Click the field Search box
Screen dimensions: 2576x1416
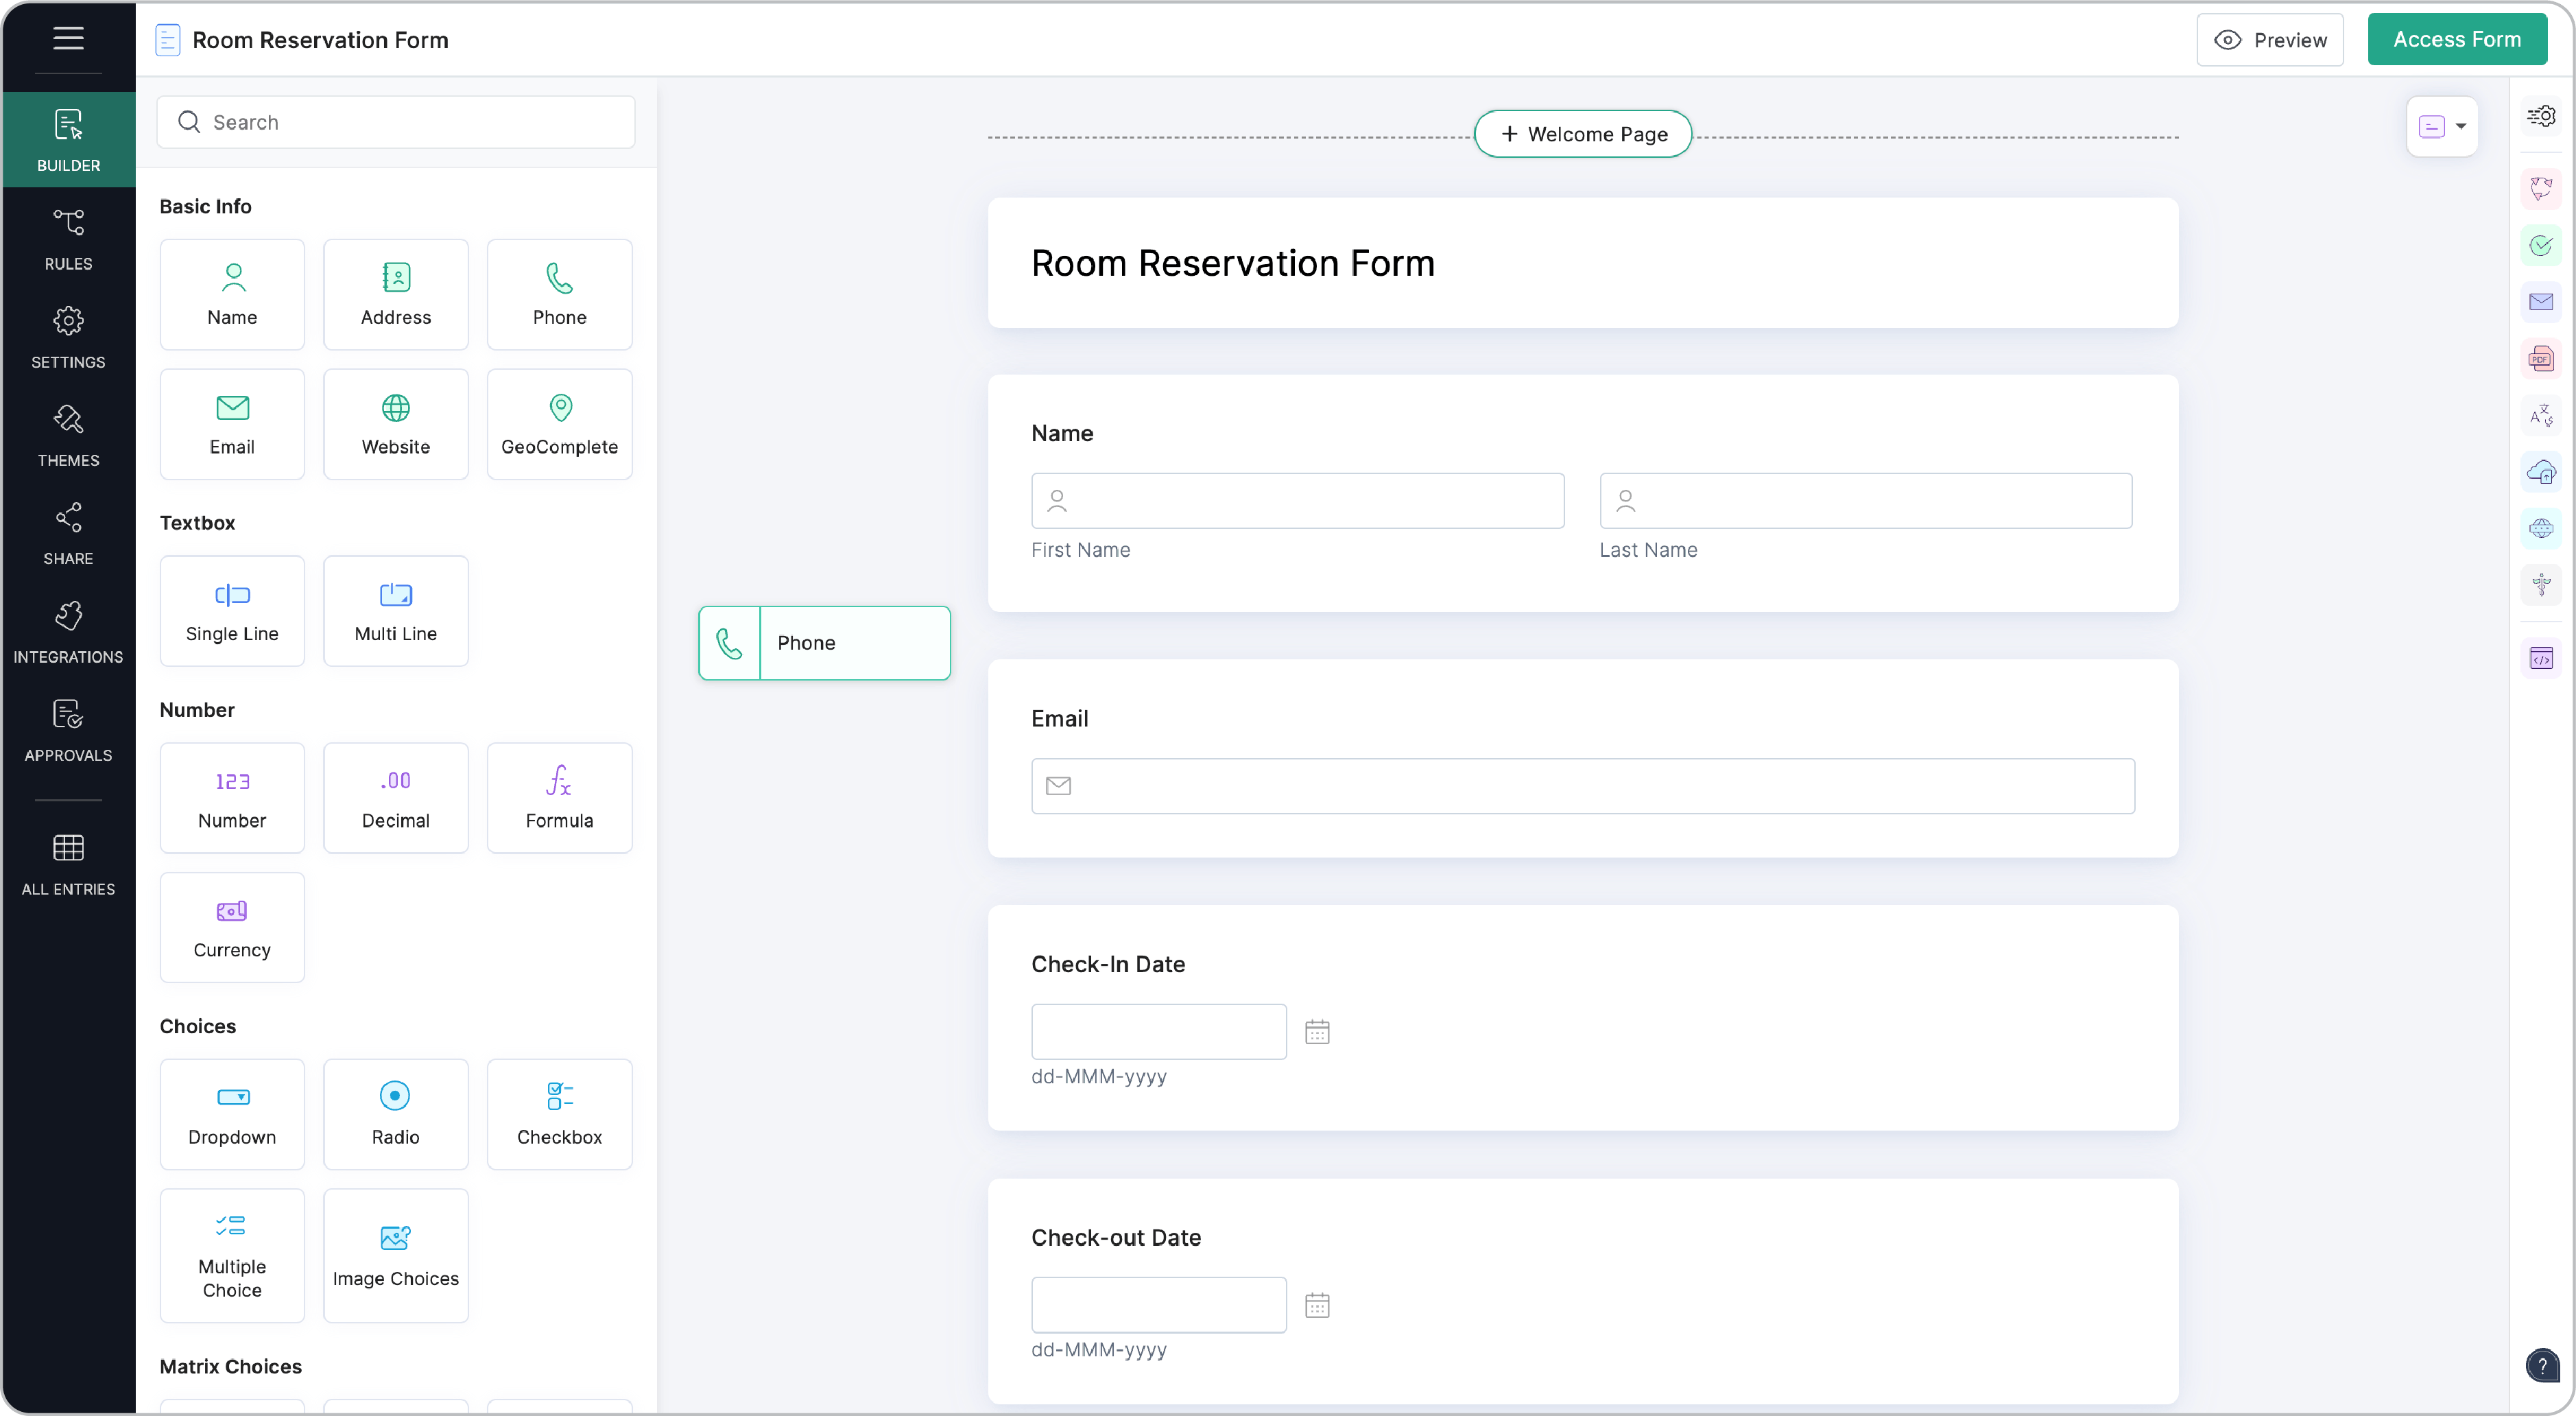point(396,122)
